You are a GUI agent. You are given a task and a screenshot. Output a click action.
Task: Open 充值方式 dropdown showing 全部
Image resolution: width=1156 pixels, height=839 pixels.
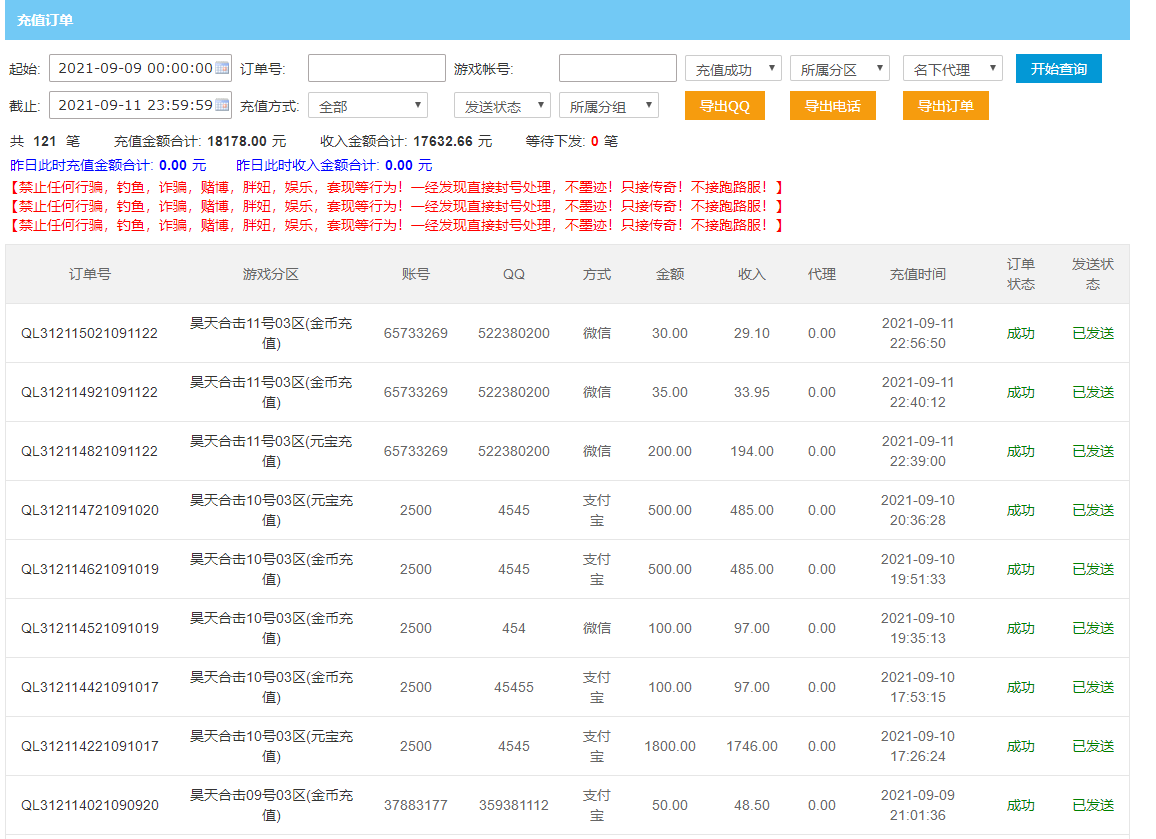point(367,106)
